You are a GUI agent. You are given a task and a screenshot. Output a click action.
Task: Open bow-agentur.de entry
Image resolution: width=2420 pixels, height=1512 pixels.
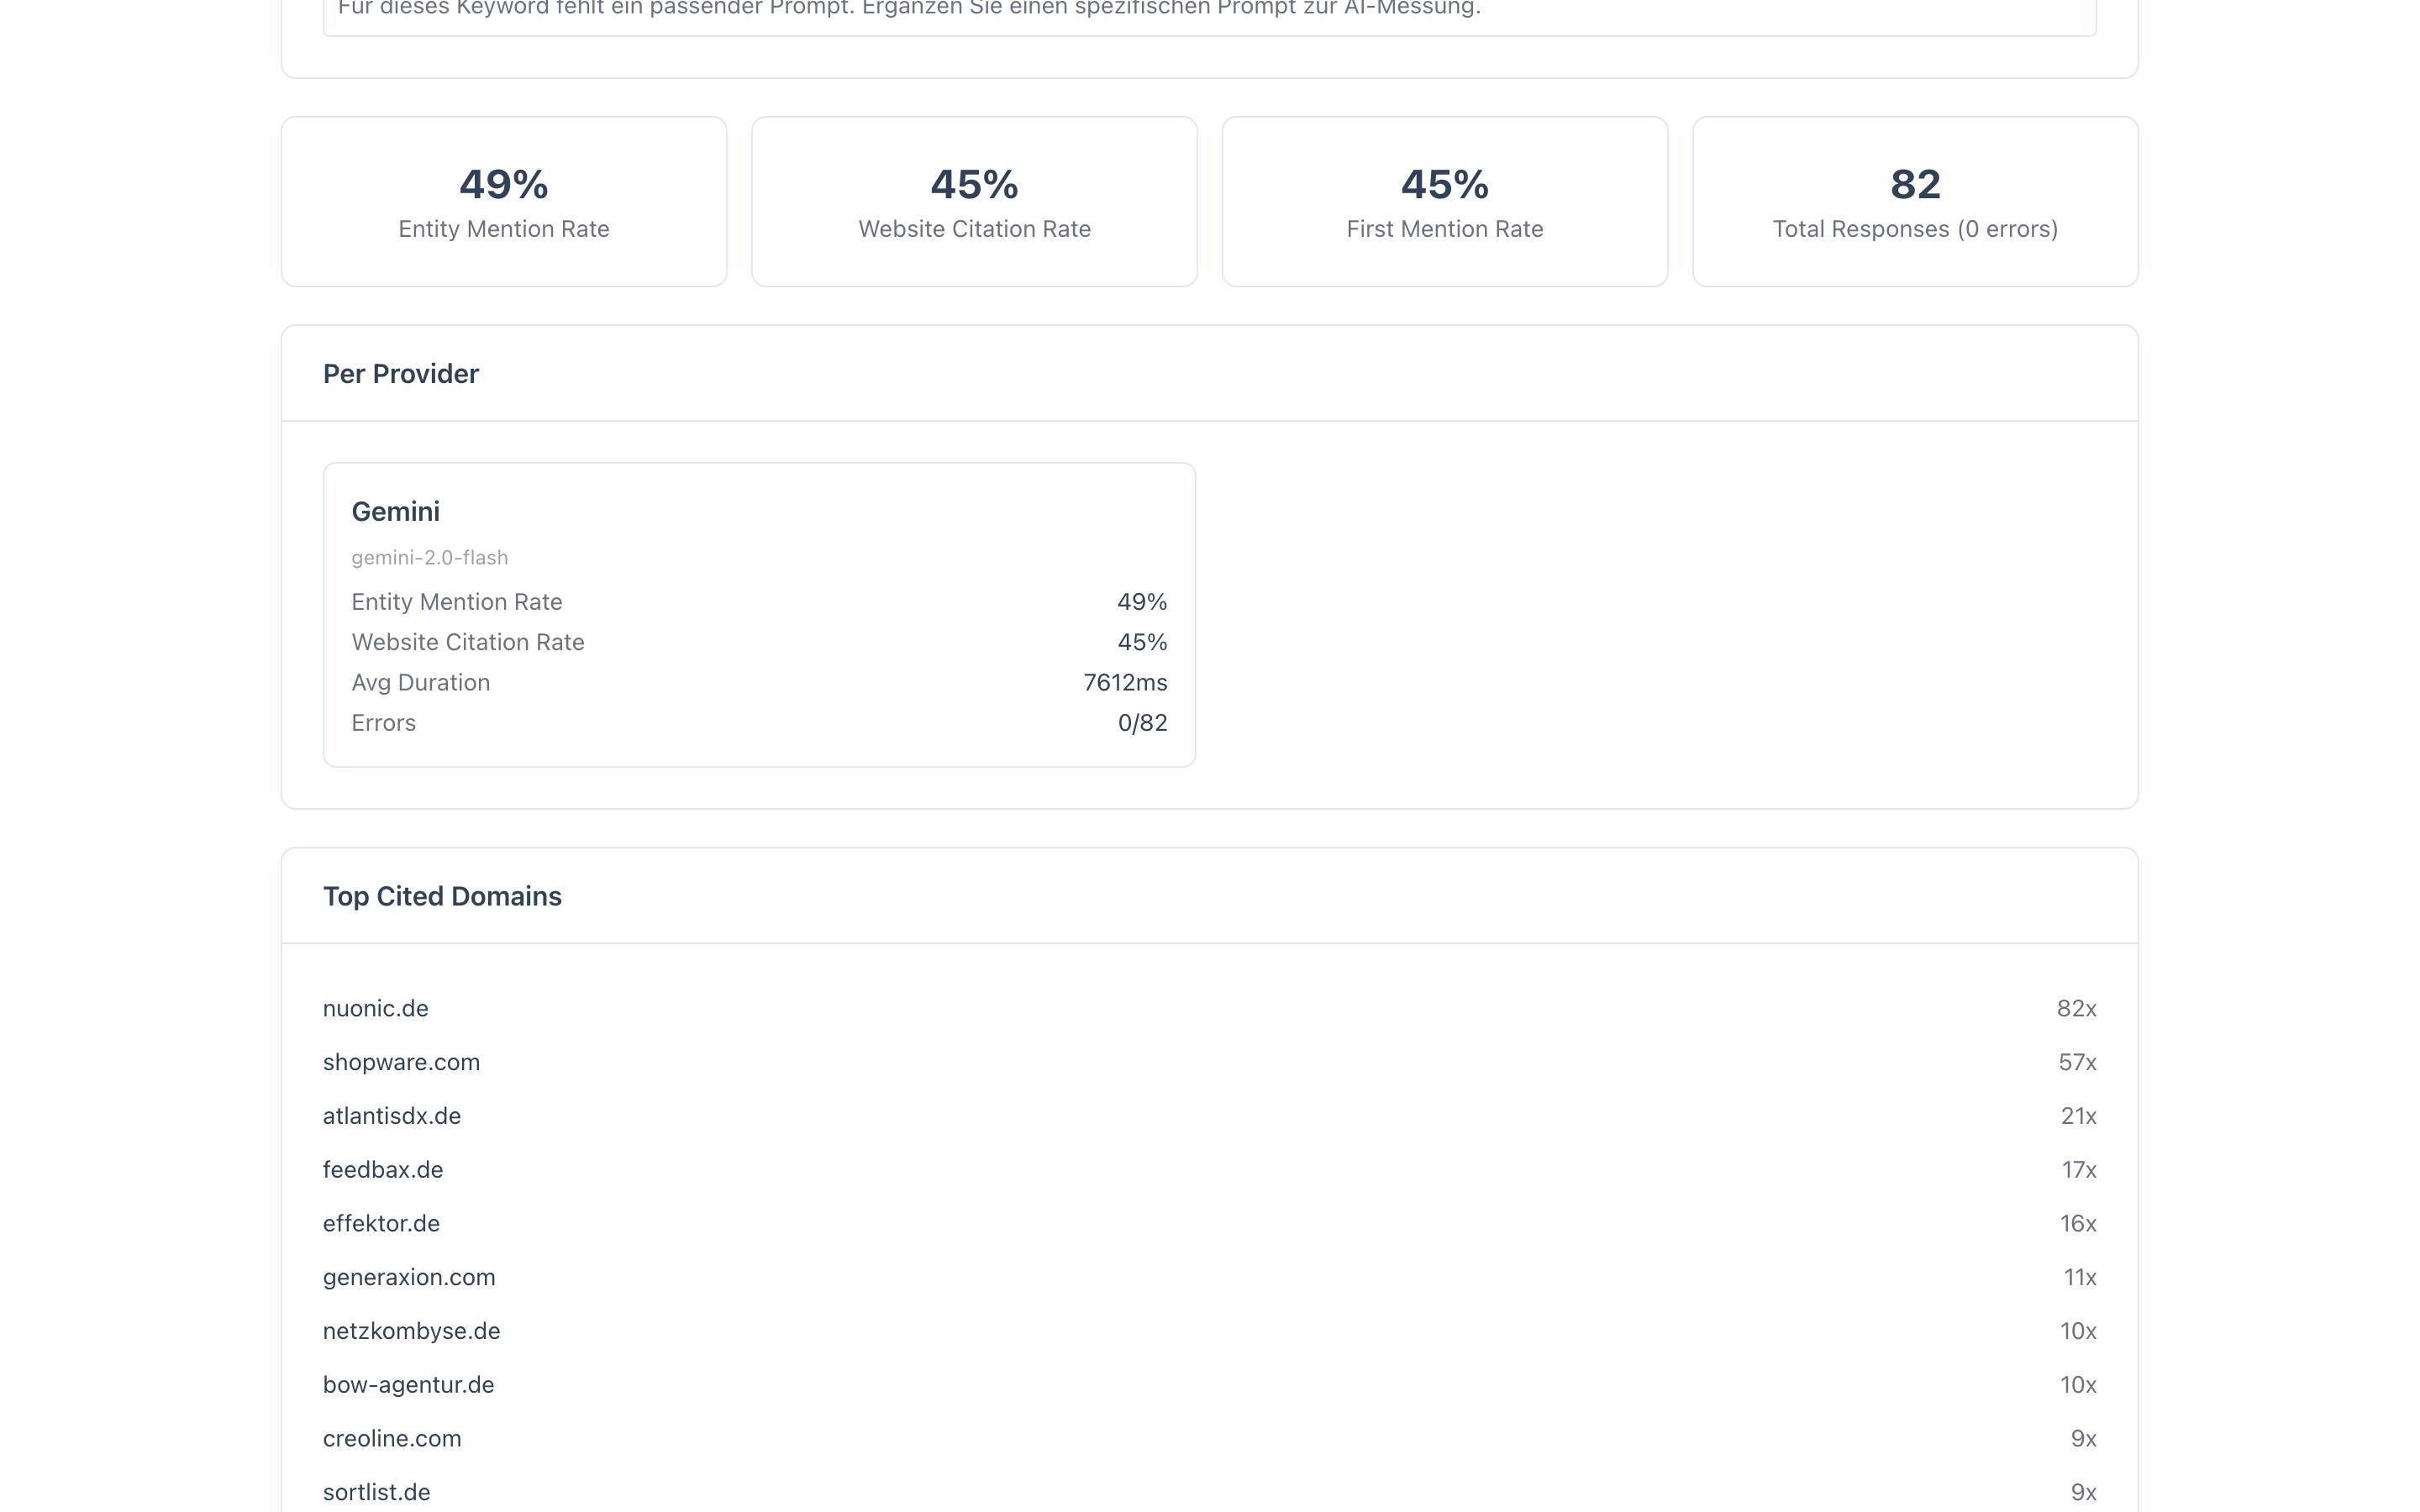point(408,1384)
